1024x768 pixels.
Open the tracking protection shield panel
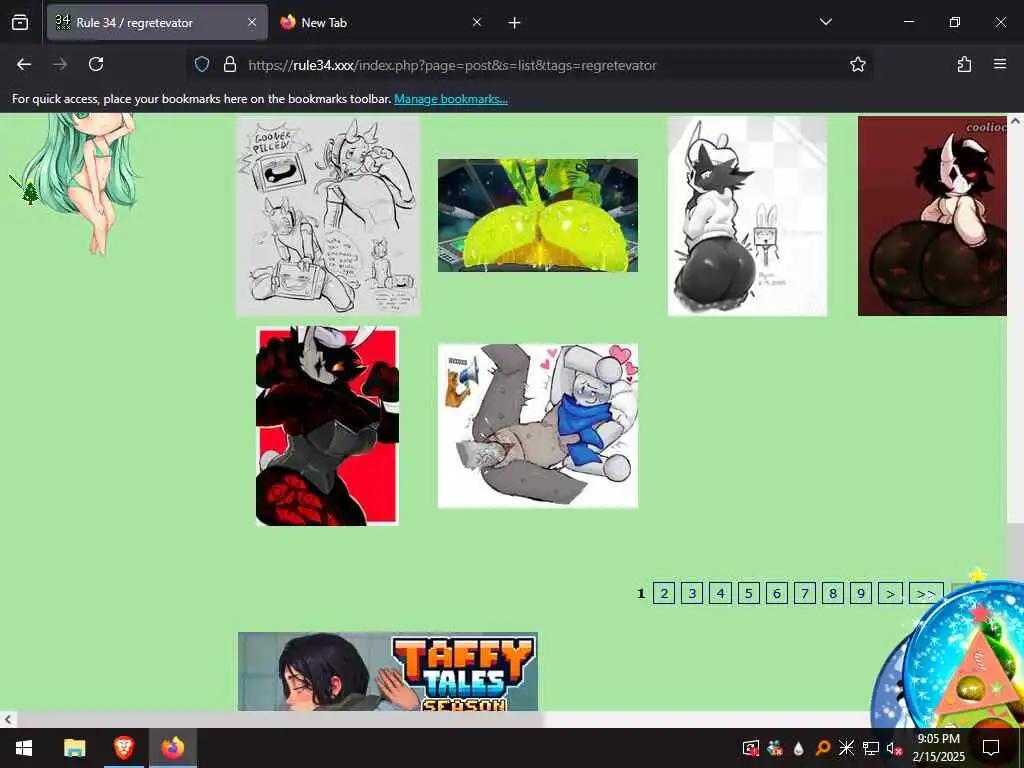202,65
